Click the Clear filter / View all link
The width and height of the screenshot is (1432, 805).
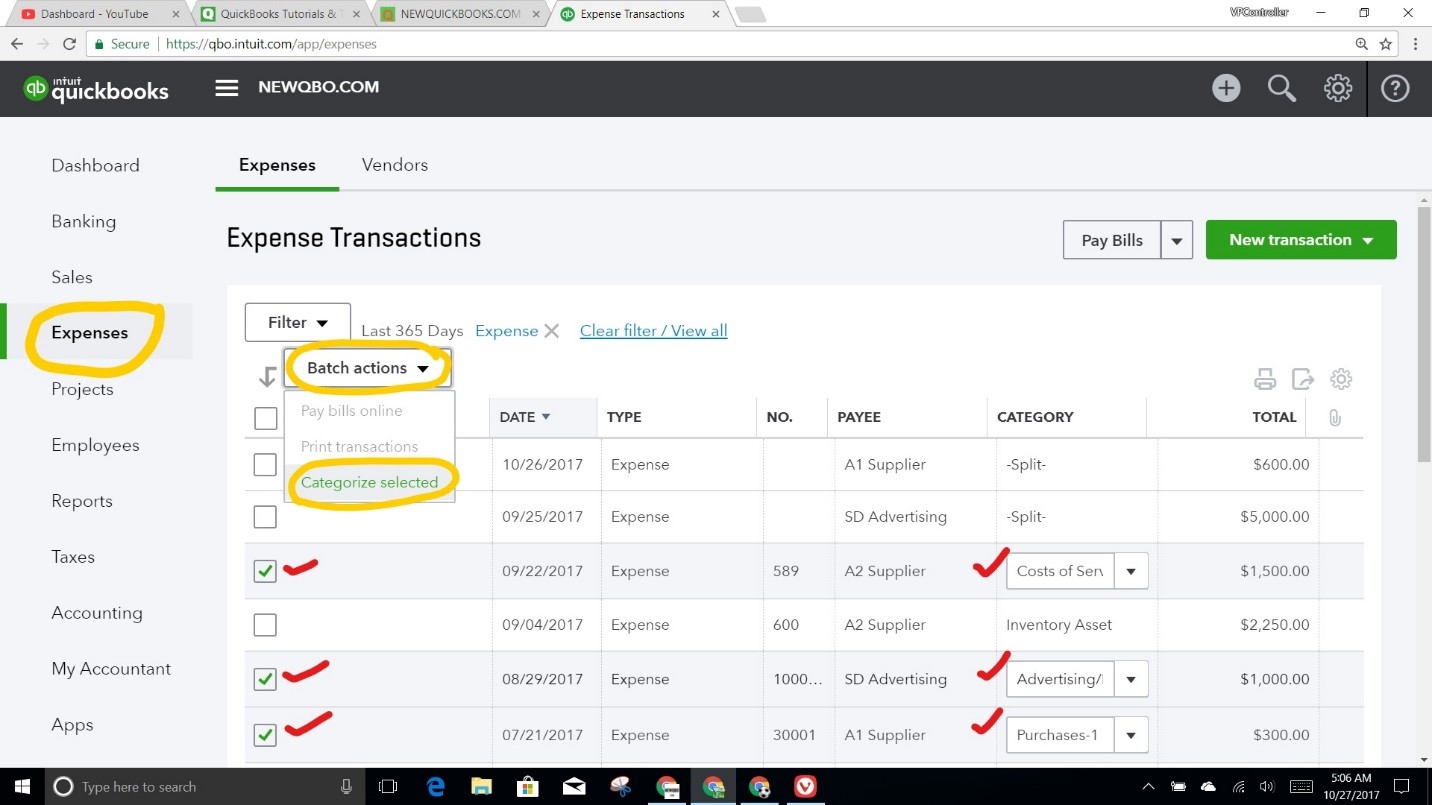coord(653,331)
